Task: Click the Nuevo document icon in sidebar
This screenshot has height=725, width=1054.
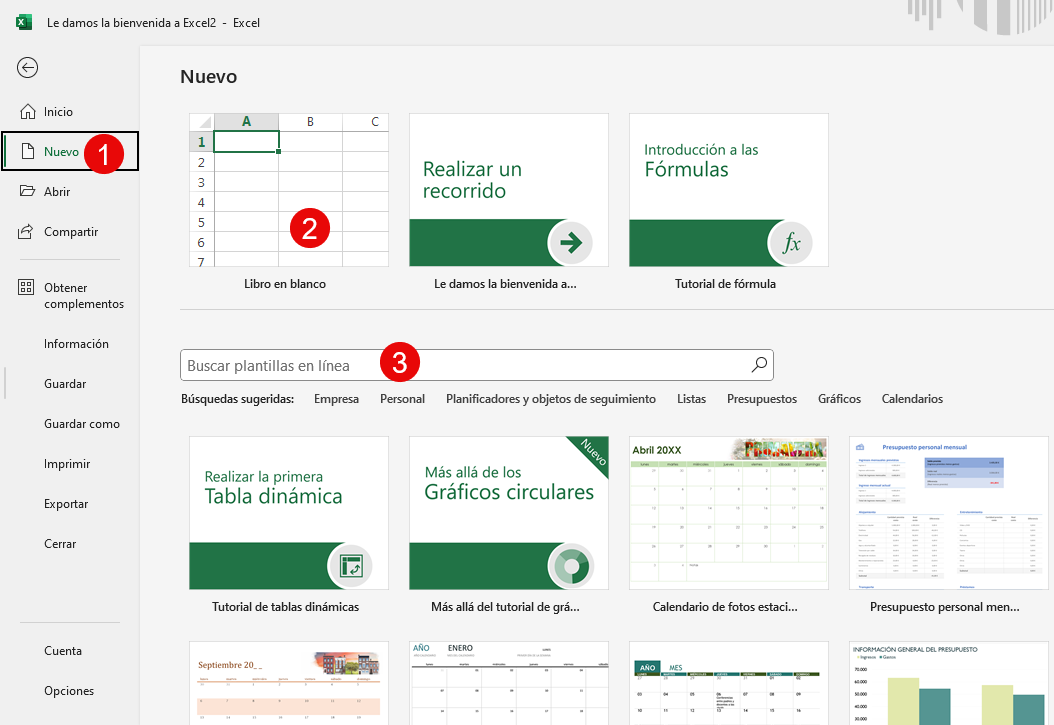Action: 28,151
